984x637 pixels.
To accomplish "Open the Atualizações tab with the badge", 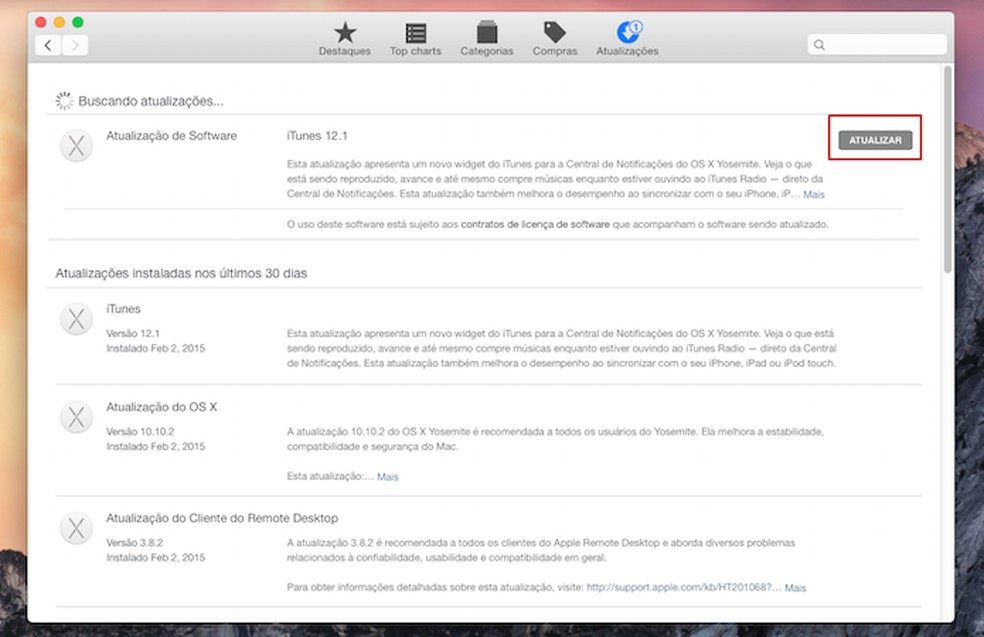I will coord(627,38).
